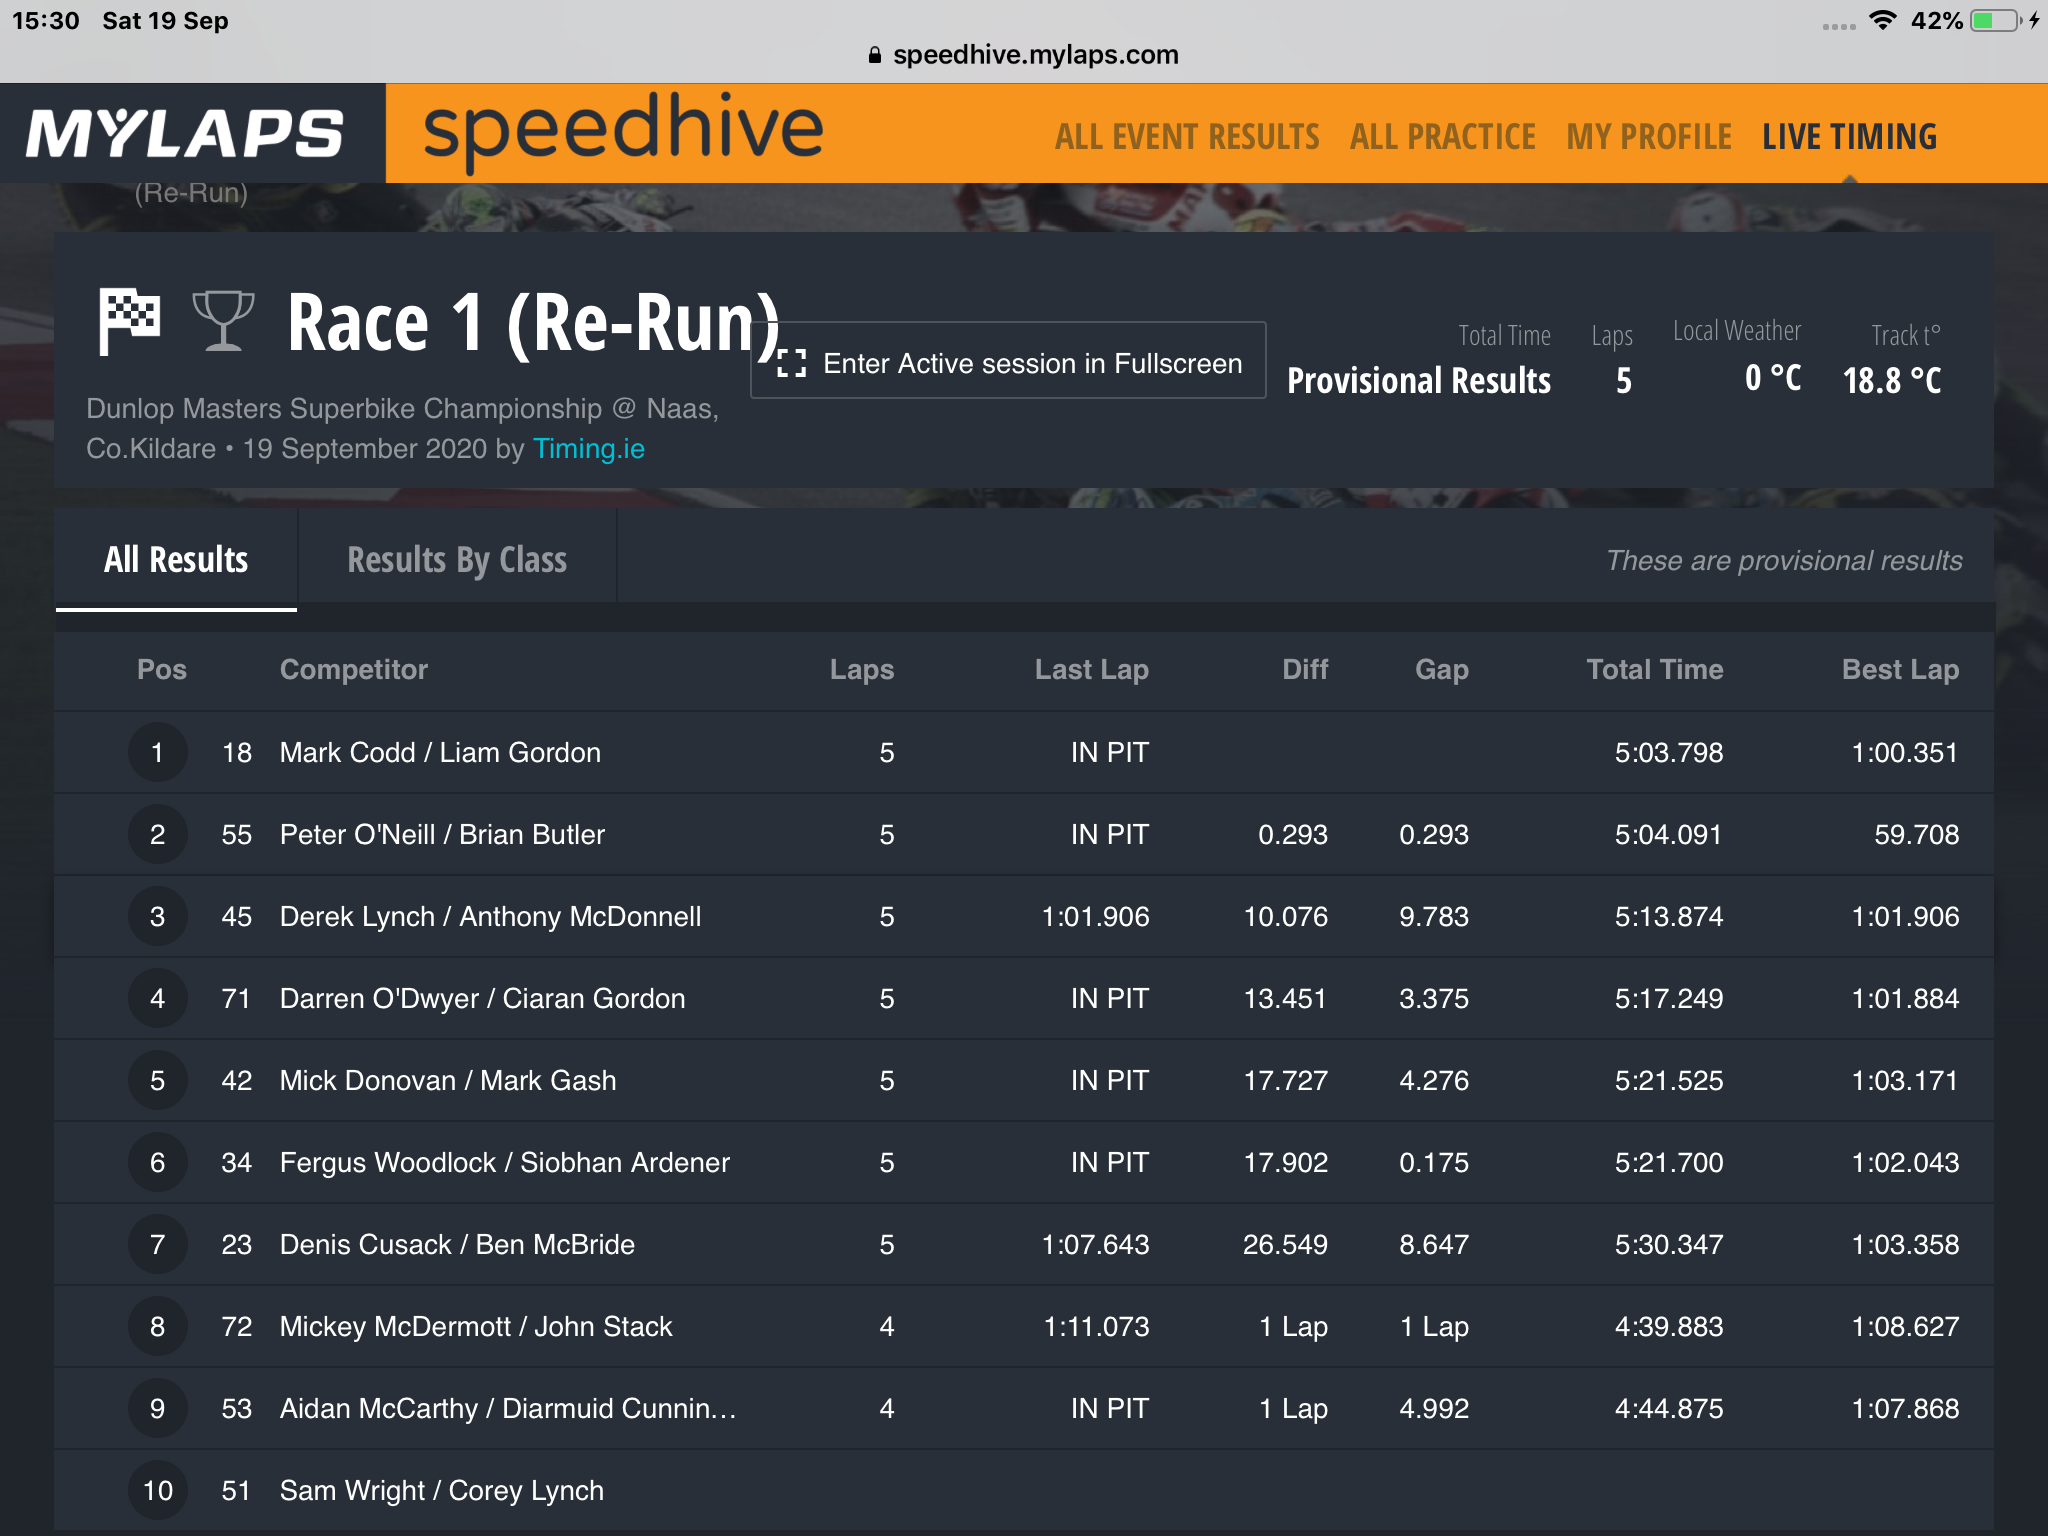Image resolution: width=2048 pixels, height=1536 pixels.
Task: Click the trophy icon beside Race 1
Action: (x=223, y=320)
